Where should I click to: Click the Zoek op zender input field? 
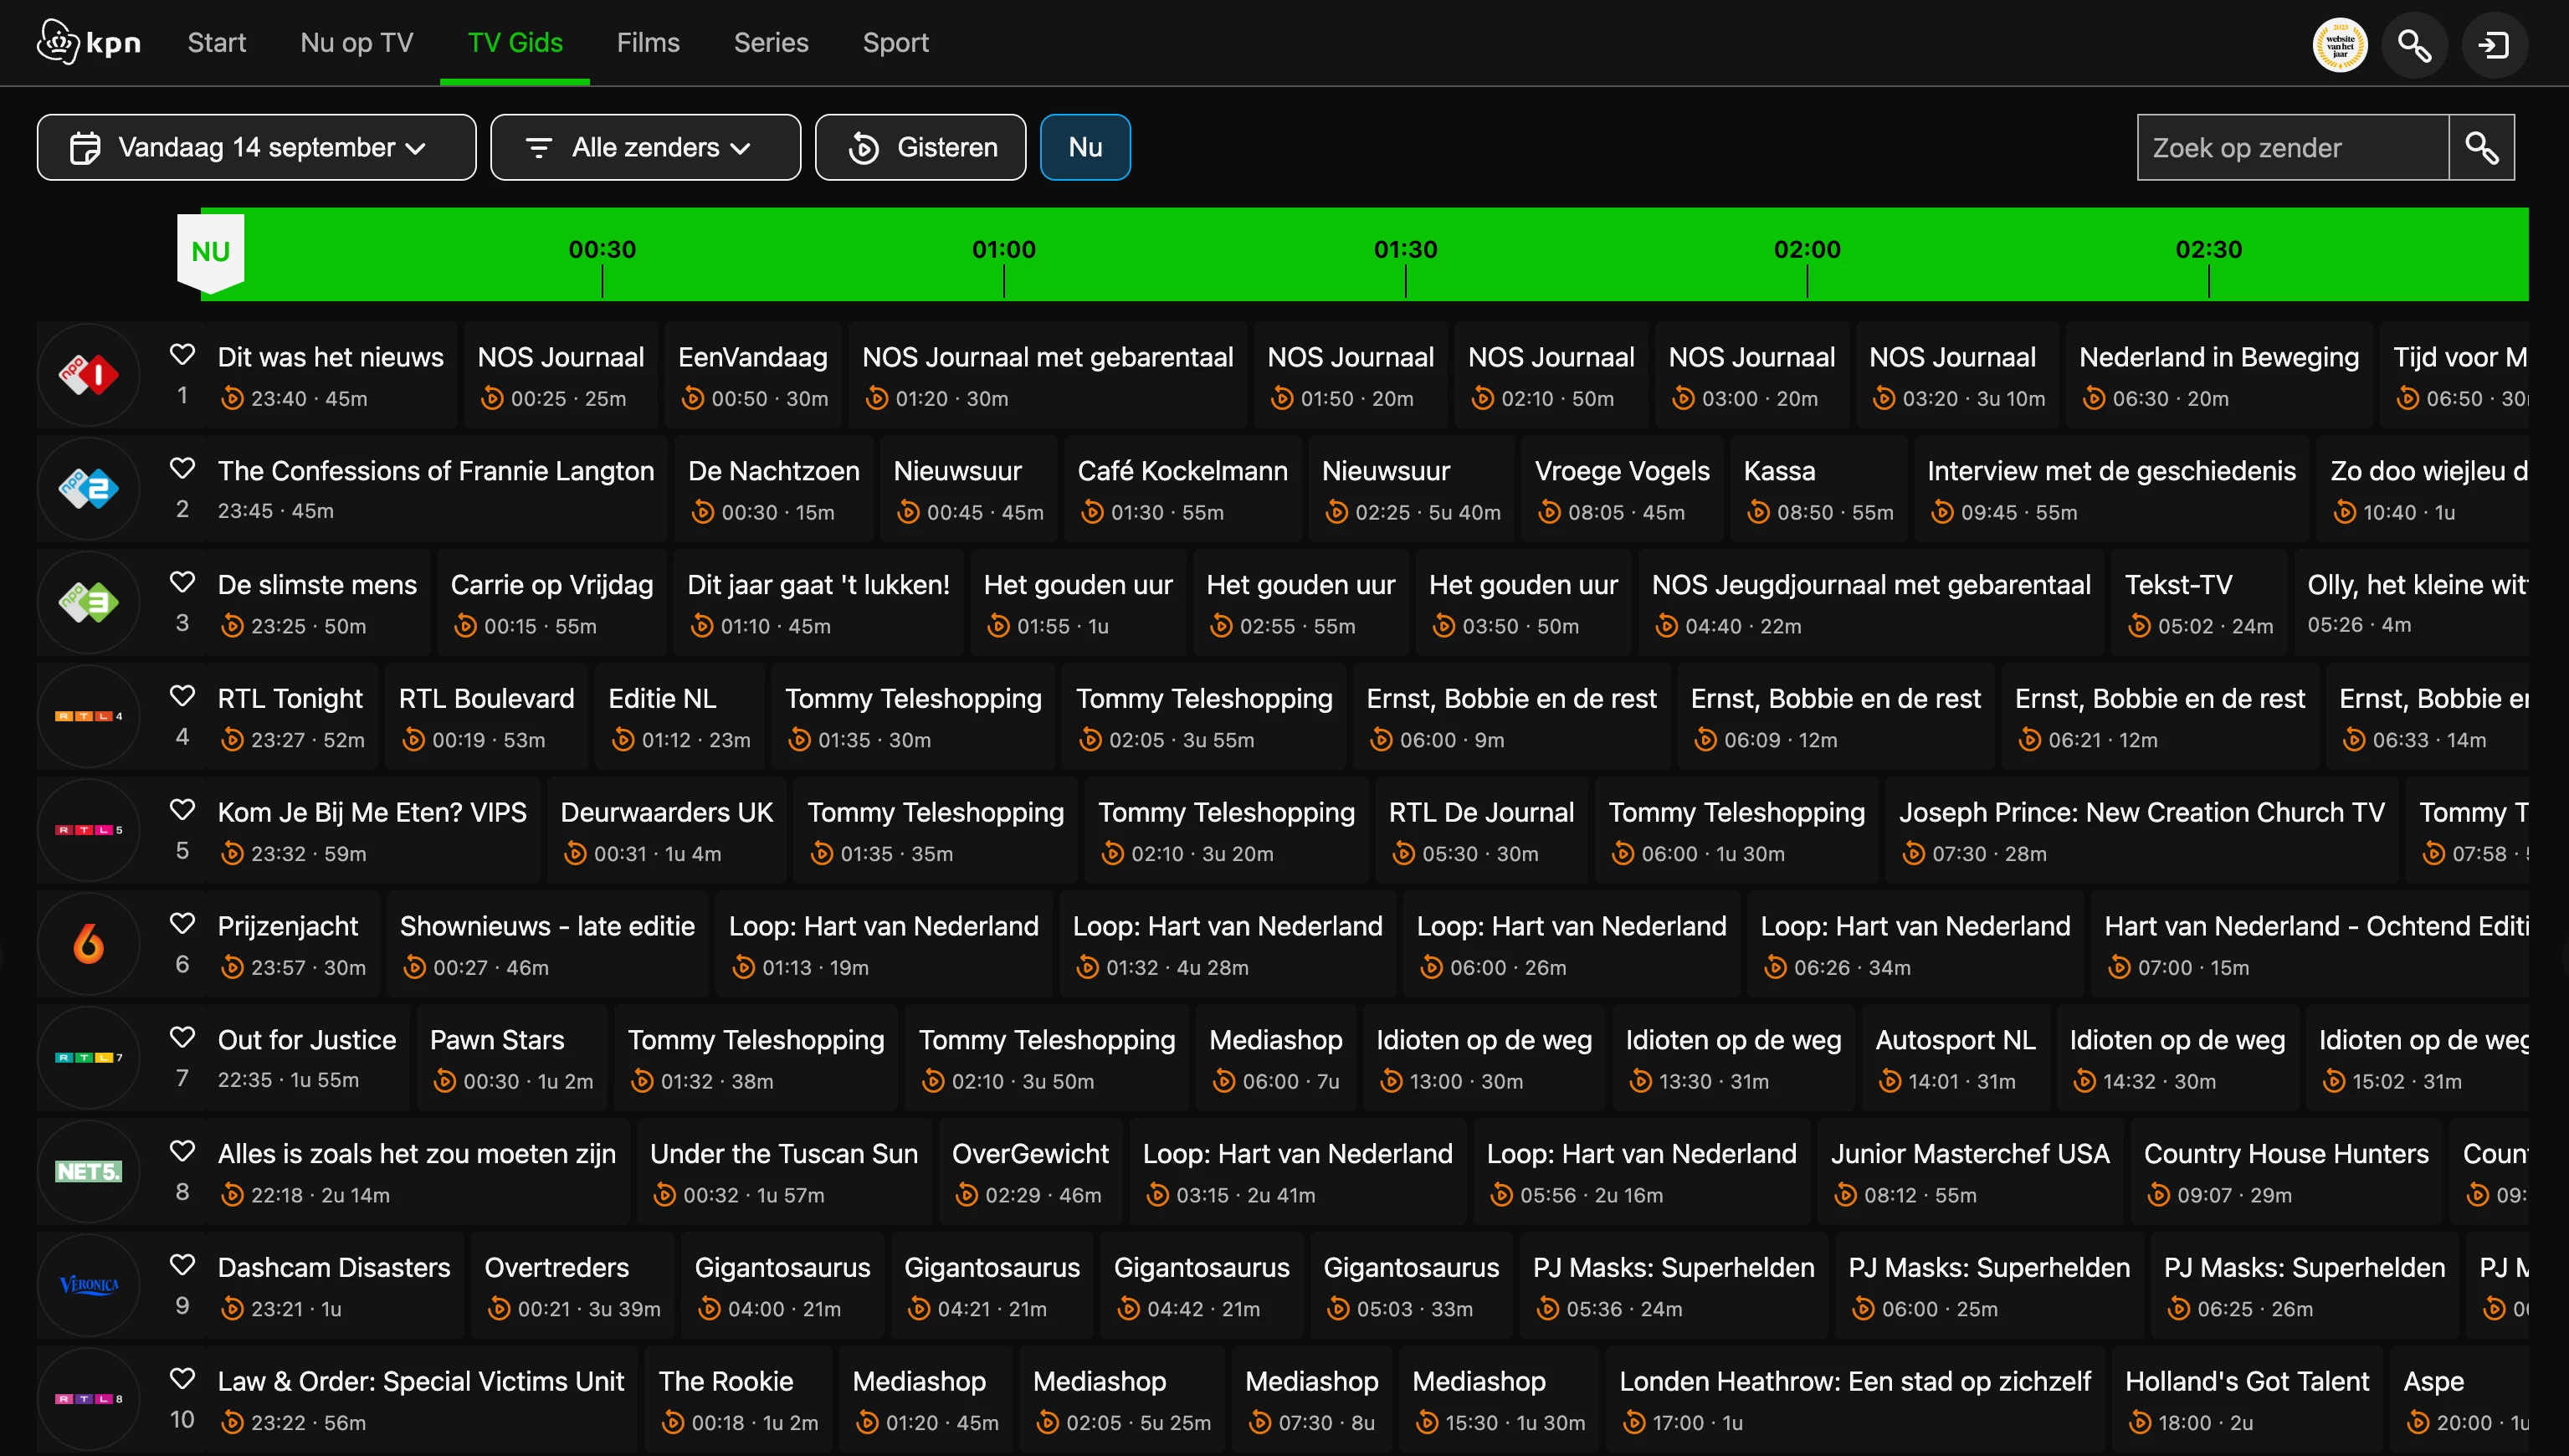coord(2292,148)
